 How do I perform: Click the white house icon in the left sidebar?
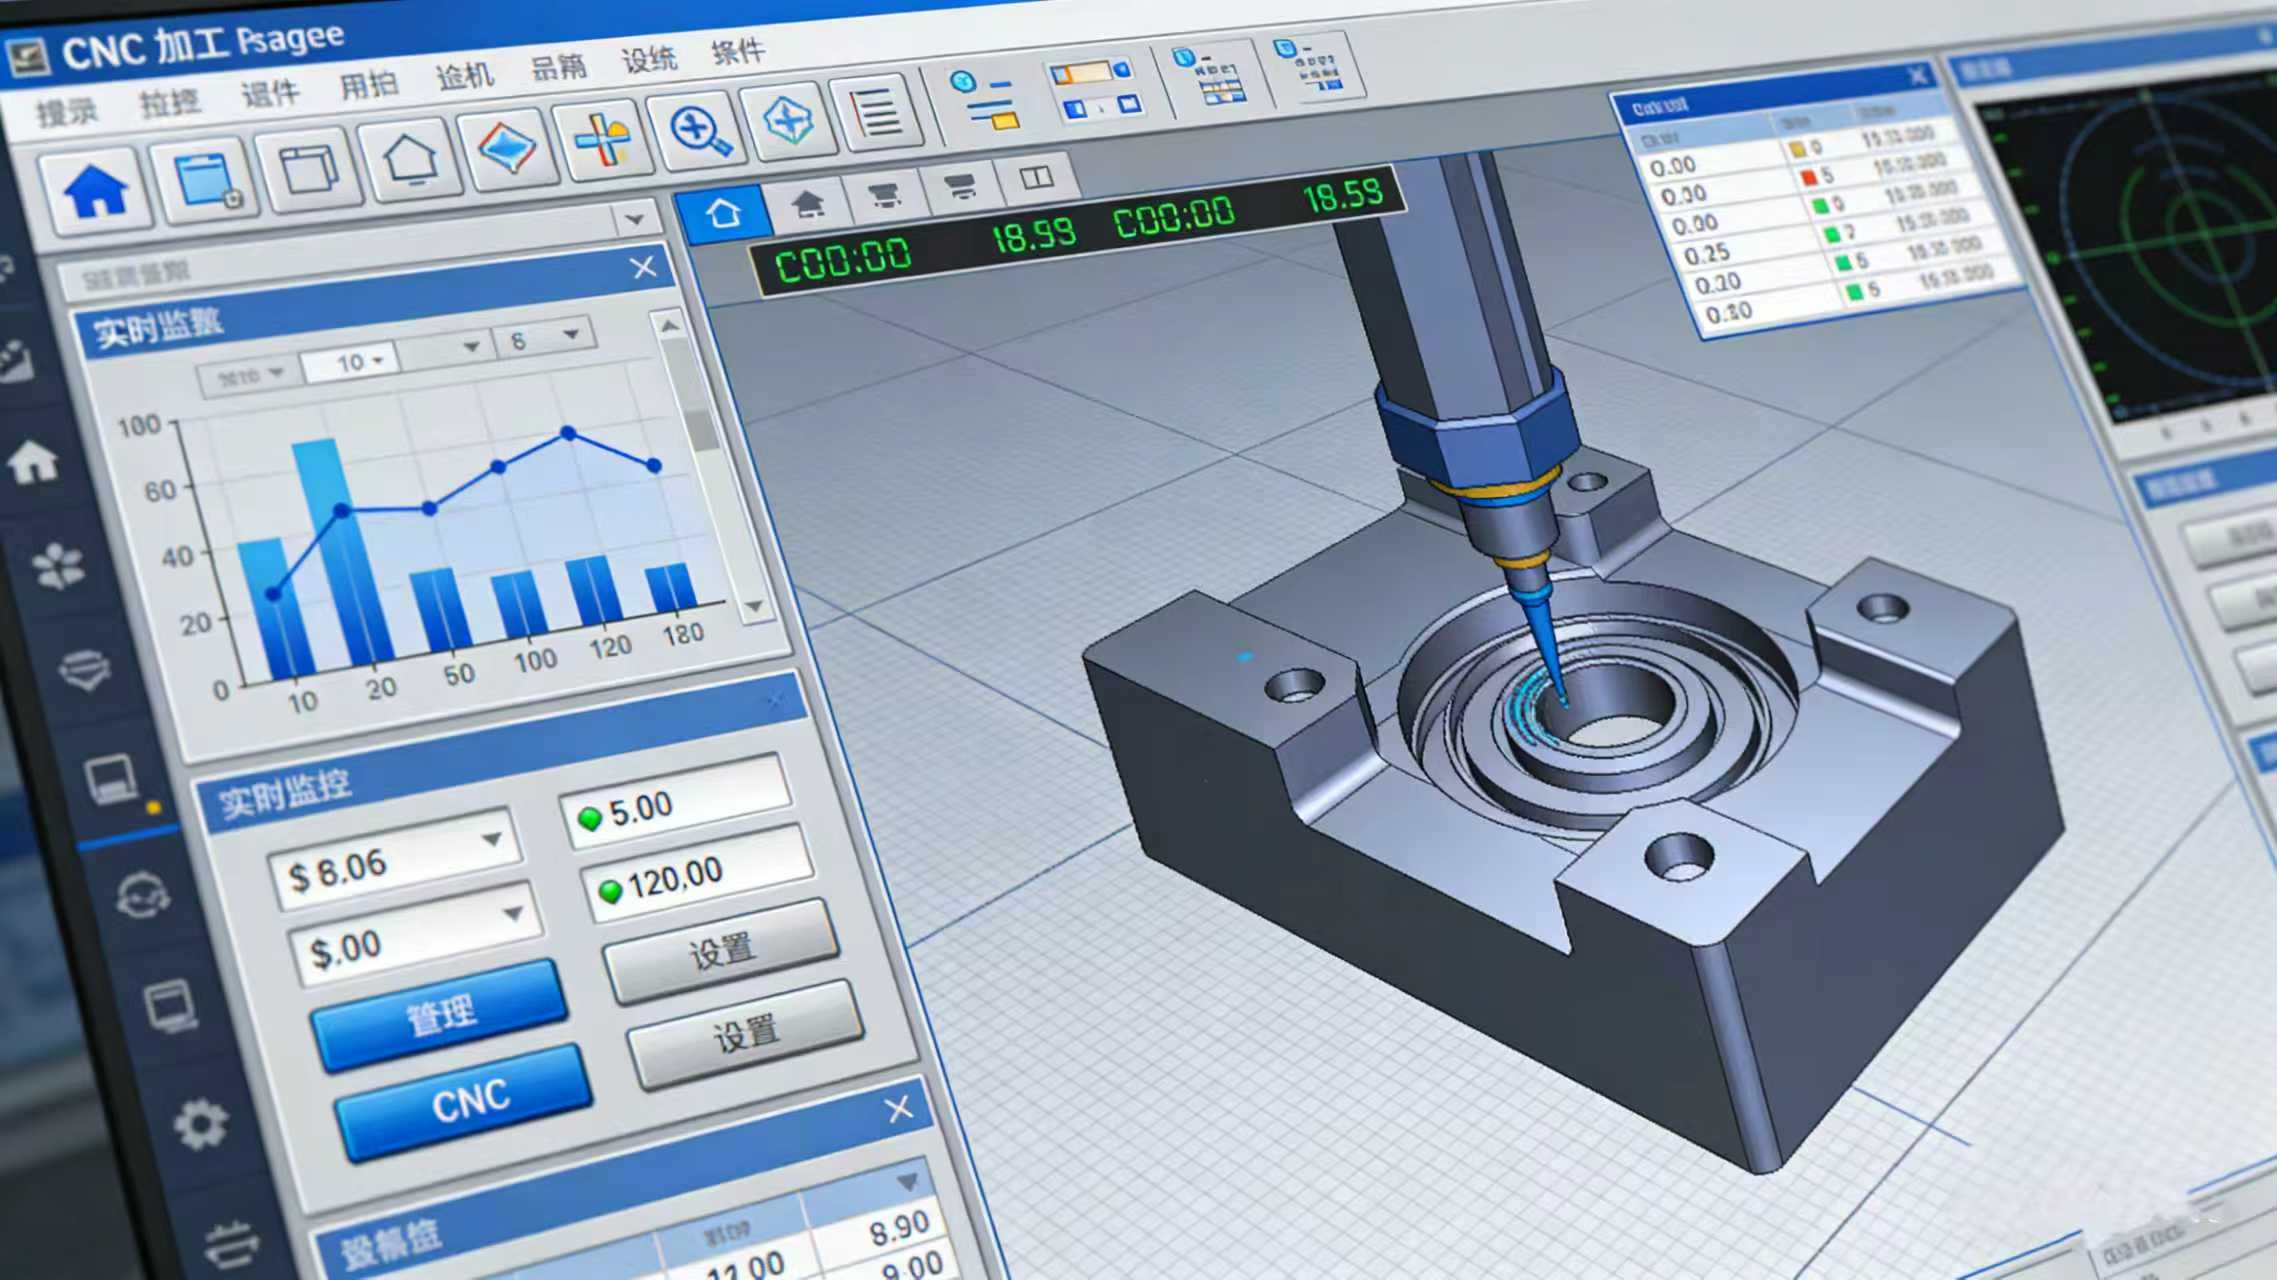33,462
